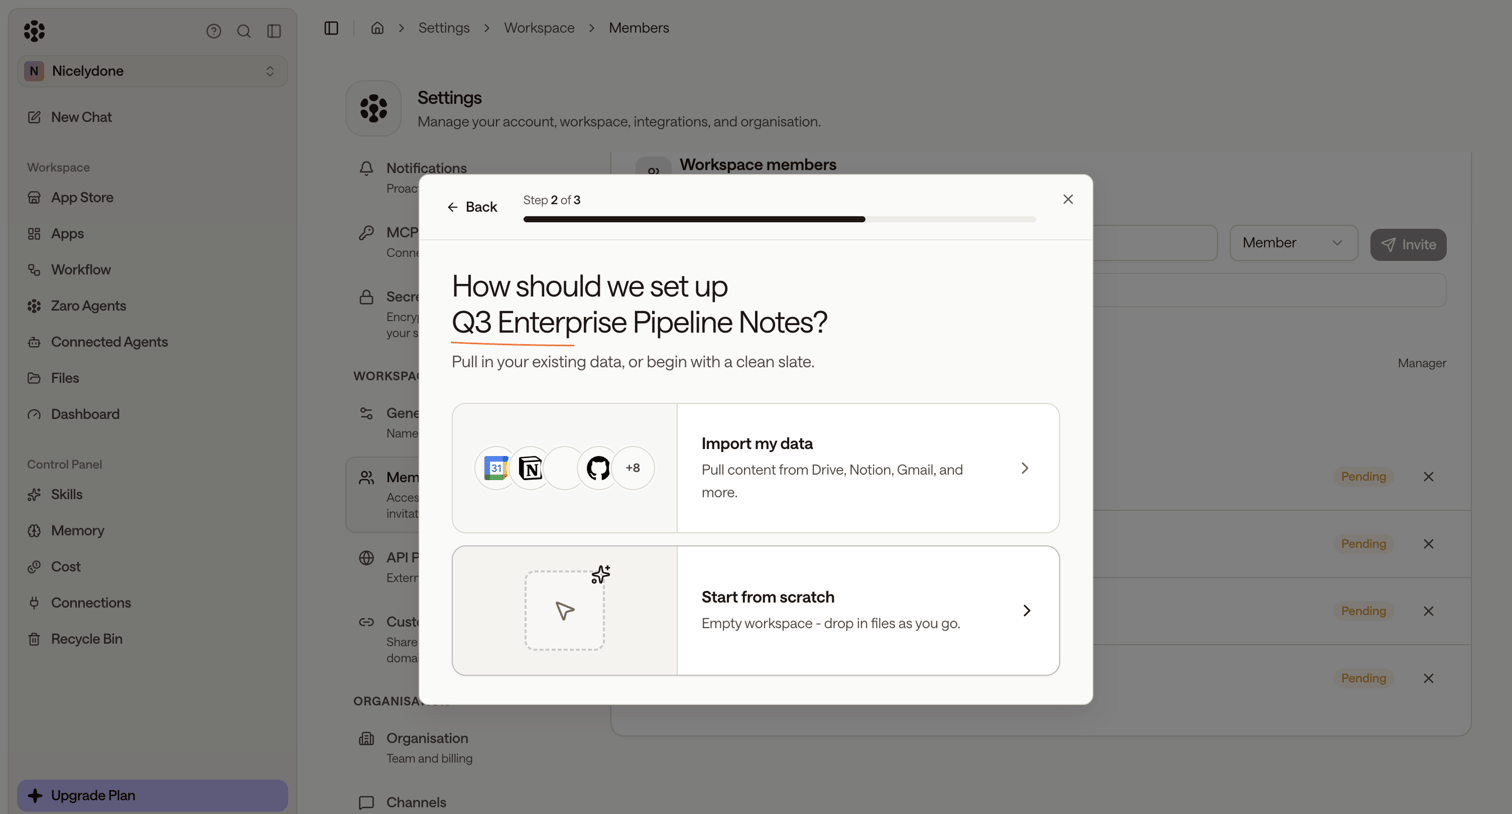Click the Upgrade Plan button
Image resolution: width=1512 pixels, height=814 pixels.
[x=152, y=796]
